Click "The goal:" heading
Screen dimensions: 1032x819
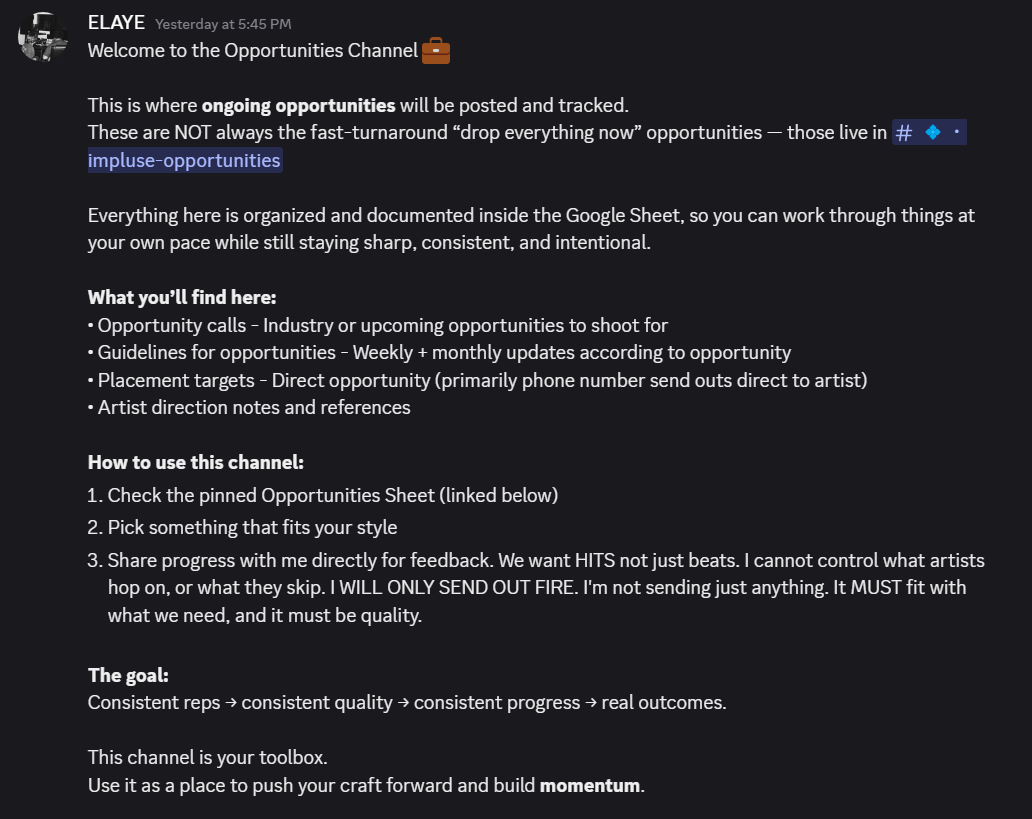pyautogui.click(x=128, y=675)
